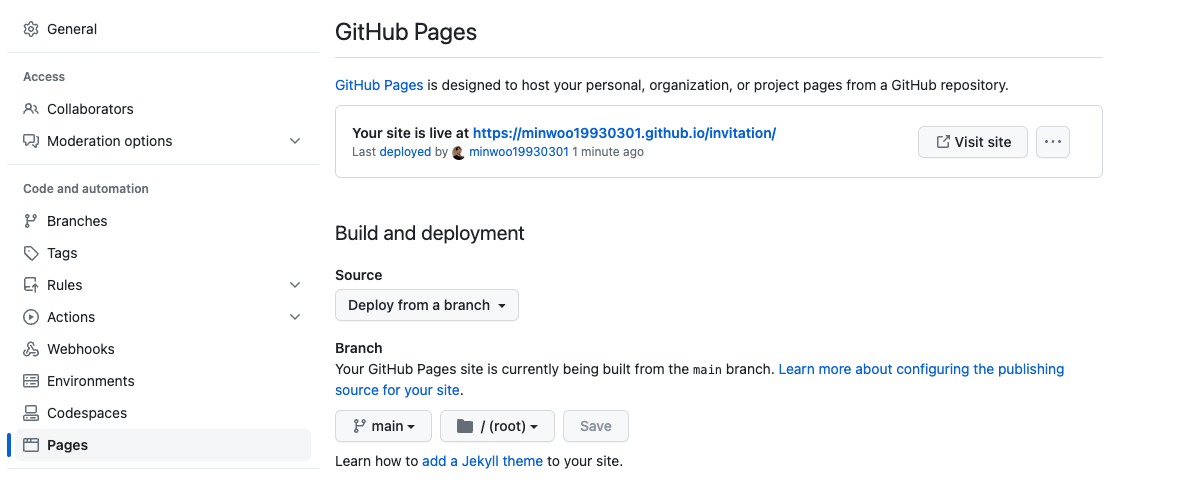Open the Learn more about configuring publishing source link
Screen dimensions: 1195x480
point(700,379)
